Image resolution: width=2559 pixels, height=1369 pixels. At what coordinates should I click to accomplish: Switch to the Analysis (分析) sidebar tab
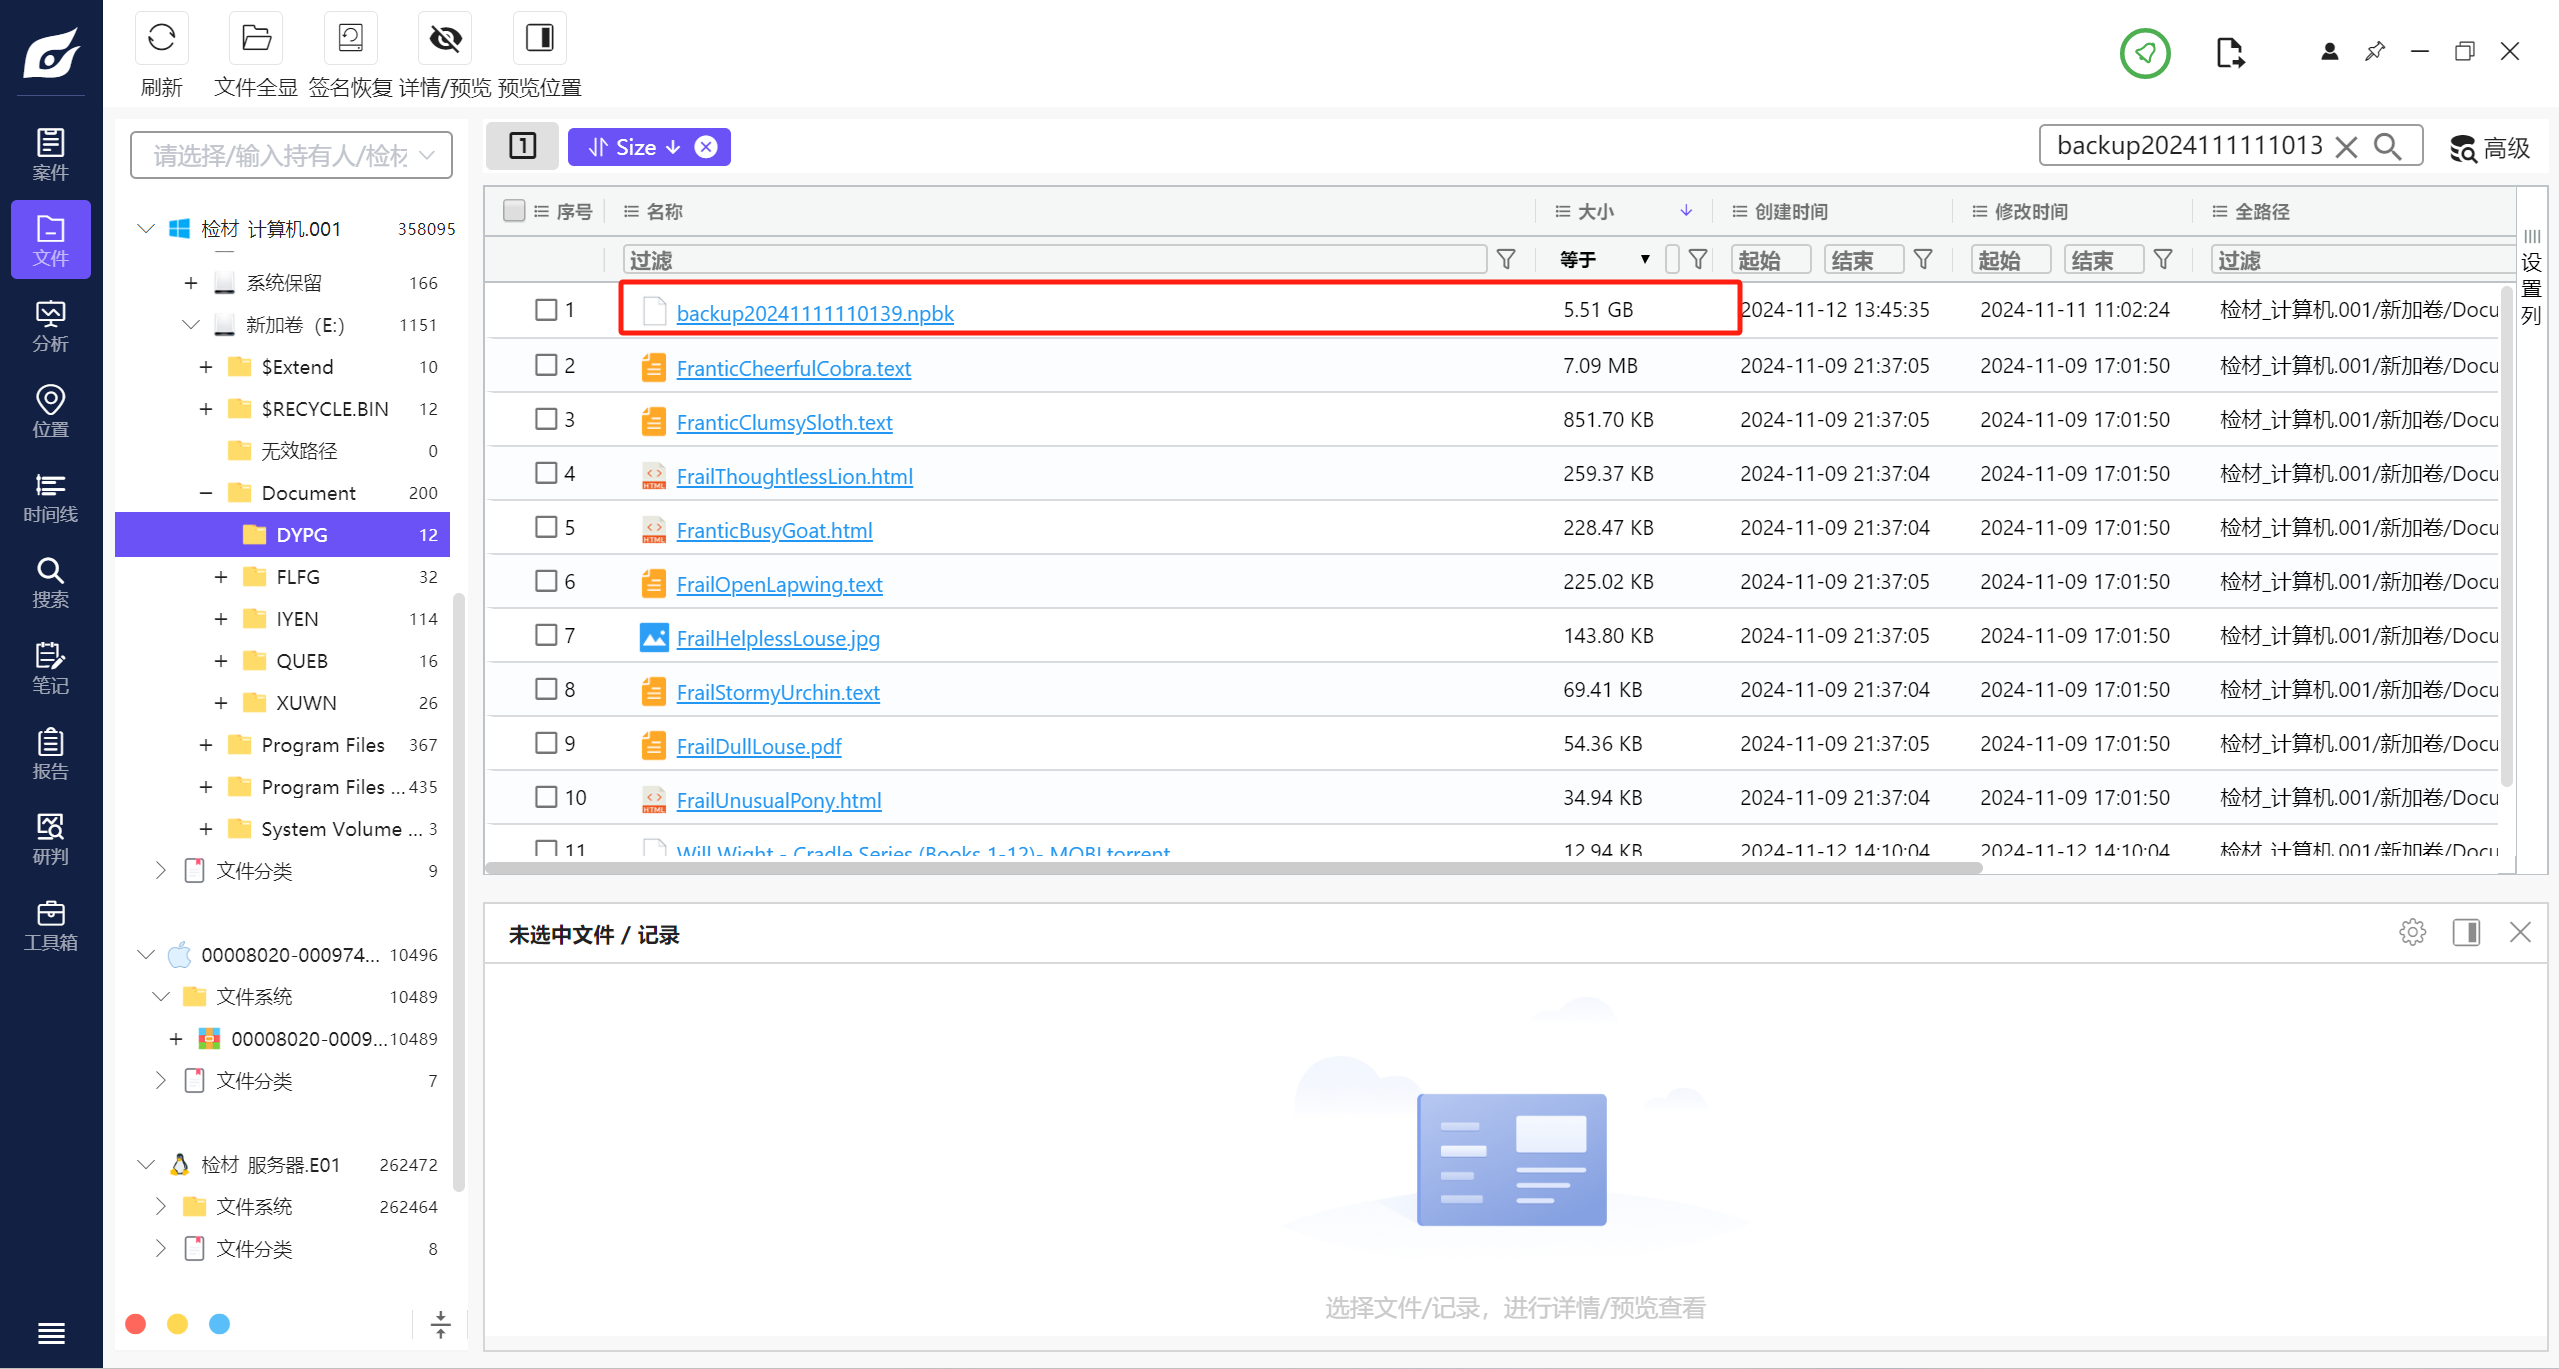[x=50, y=327]
